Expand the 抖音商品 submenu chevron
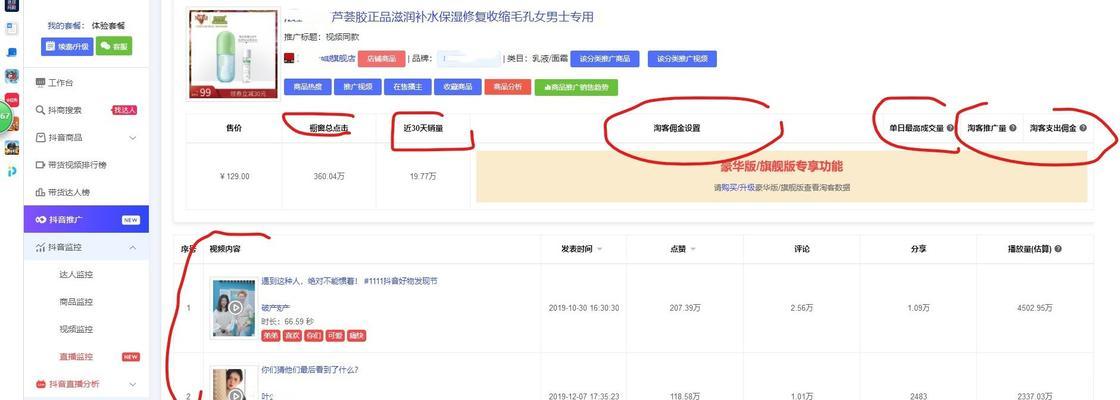 (x=133, y=138)
